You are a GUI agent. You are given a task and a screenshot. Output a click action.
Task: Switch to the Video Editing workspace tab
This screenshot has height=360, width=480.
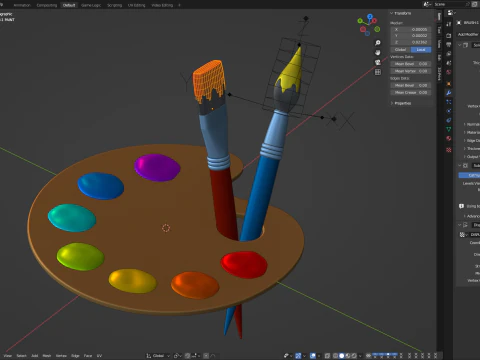162,5
